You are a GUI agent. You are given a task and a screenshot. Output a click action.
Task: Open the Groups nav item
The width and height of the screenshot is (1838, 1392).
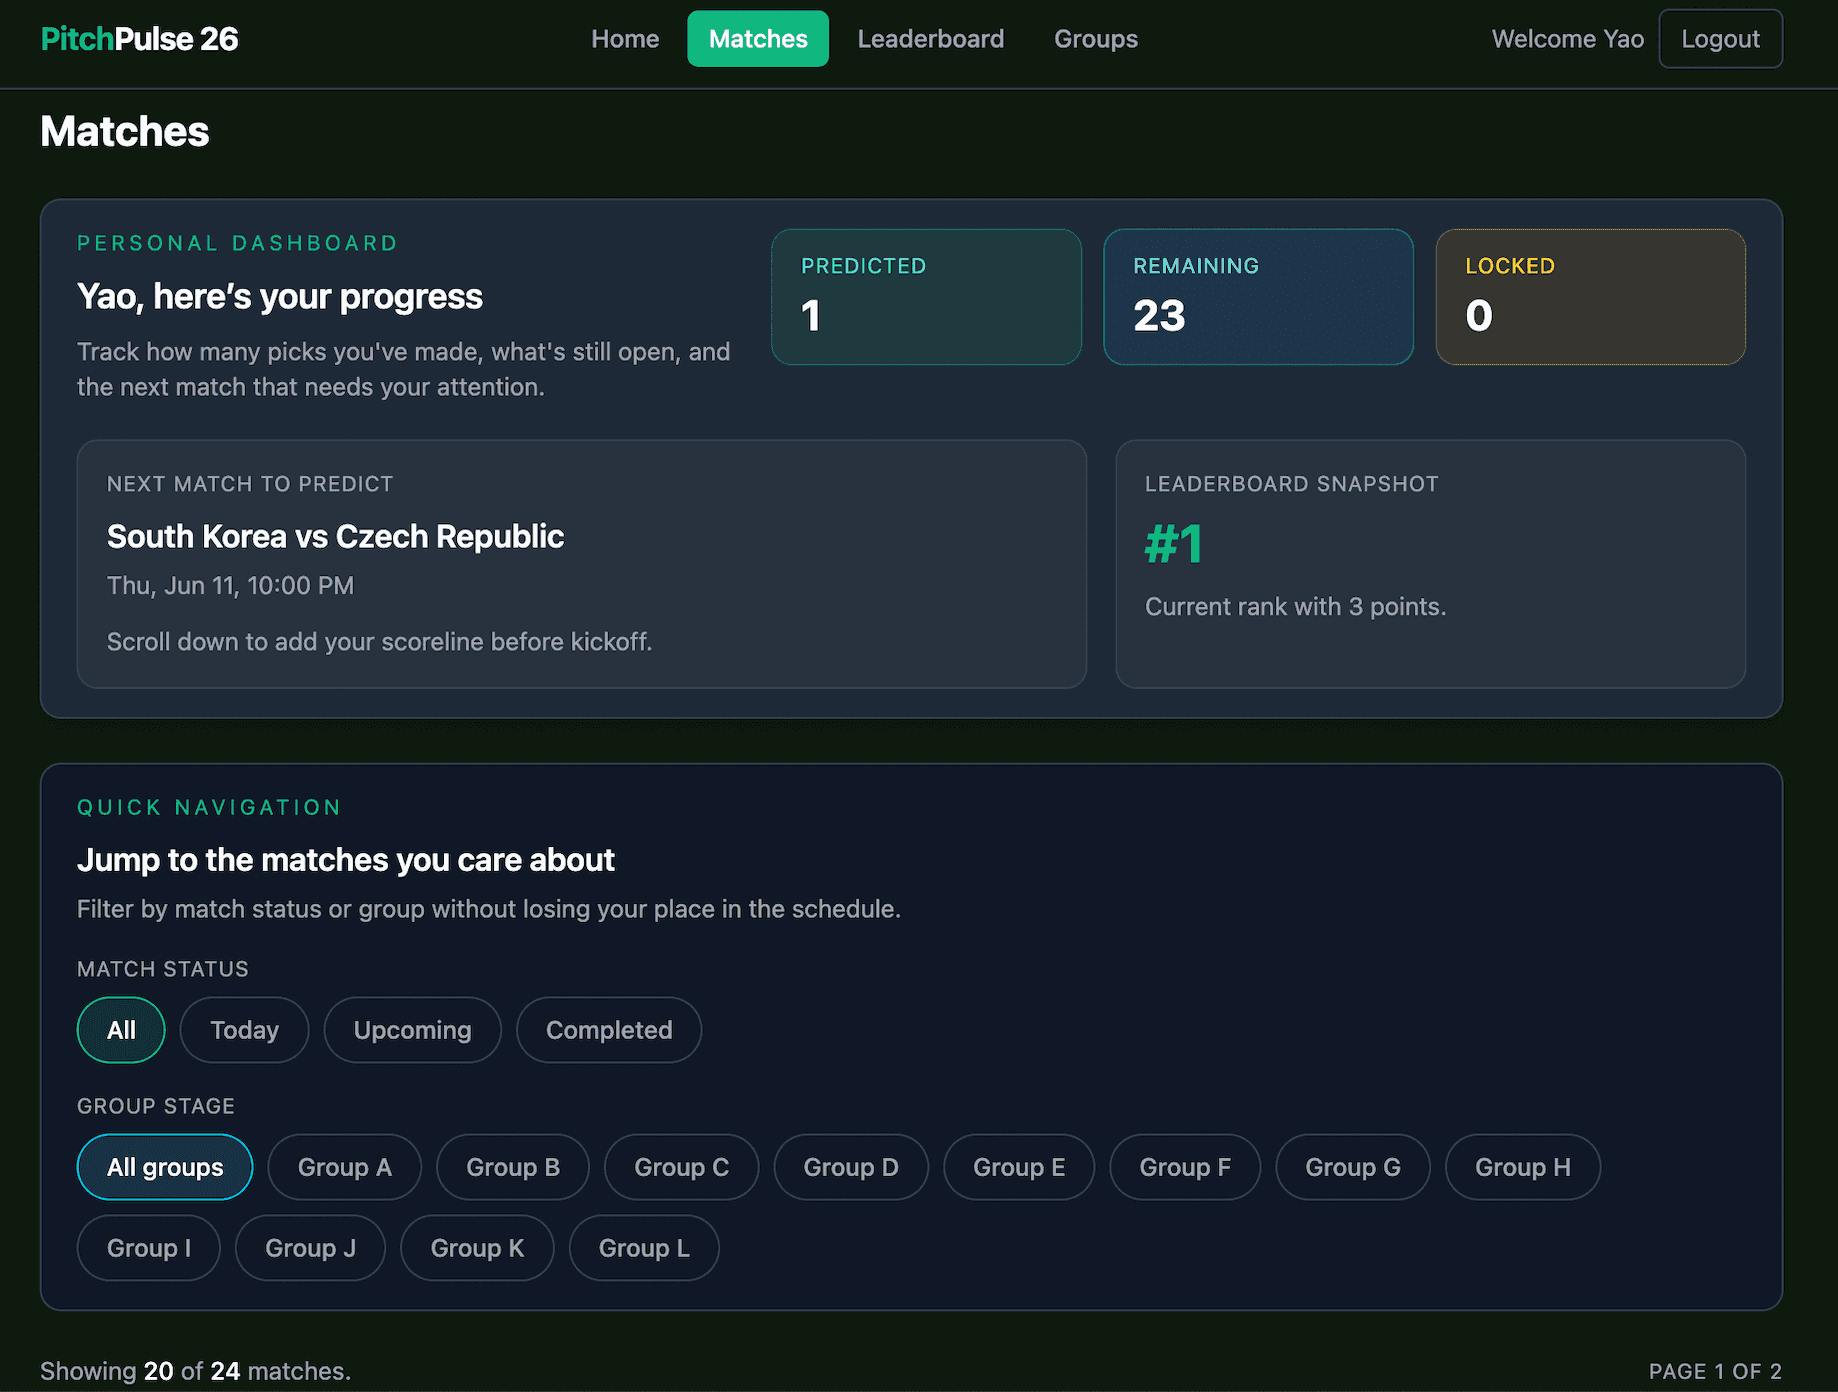pos(1096,39)
